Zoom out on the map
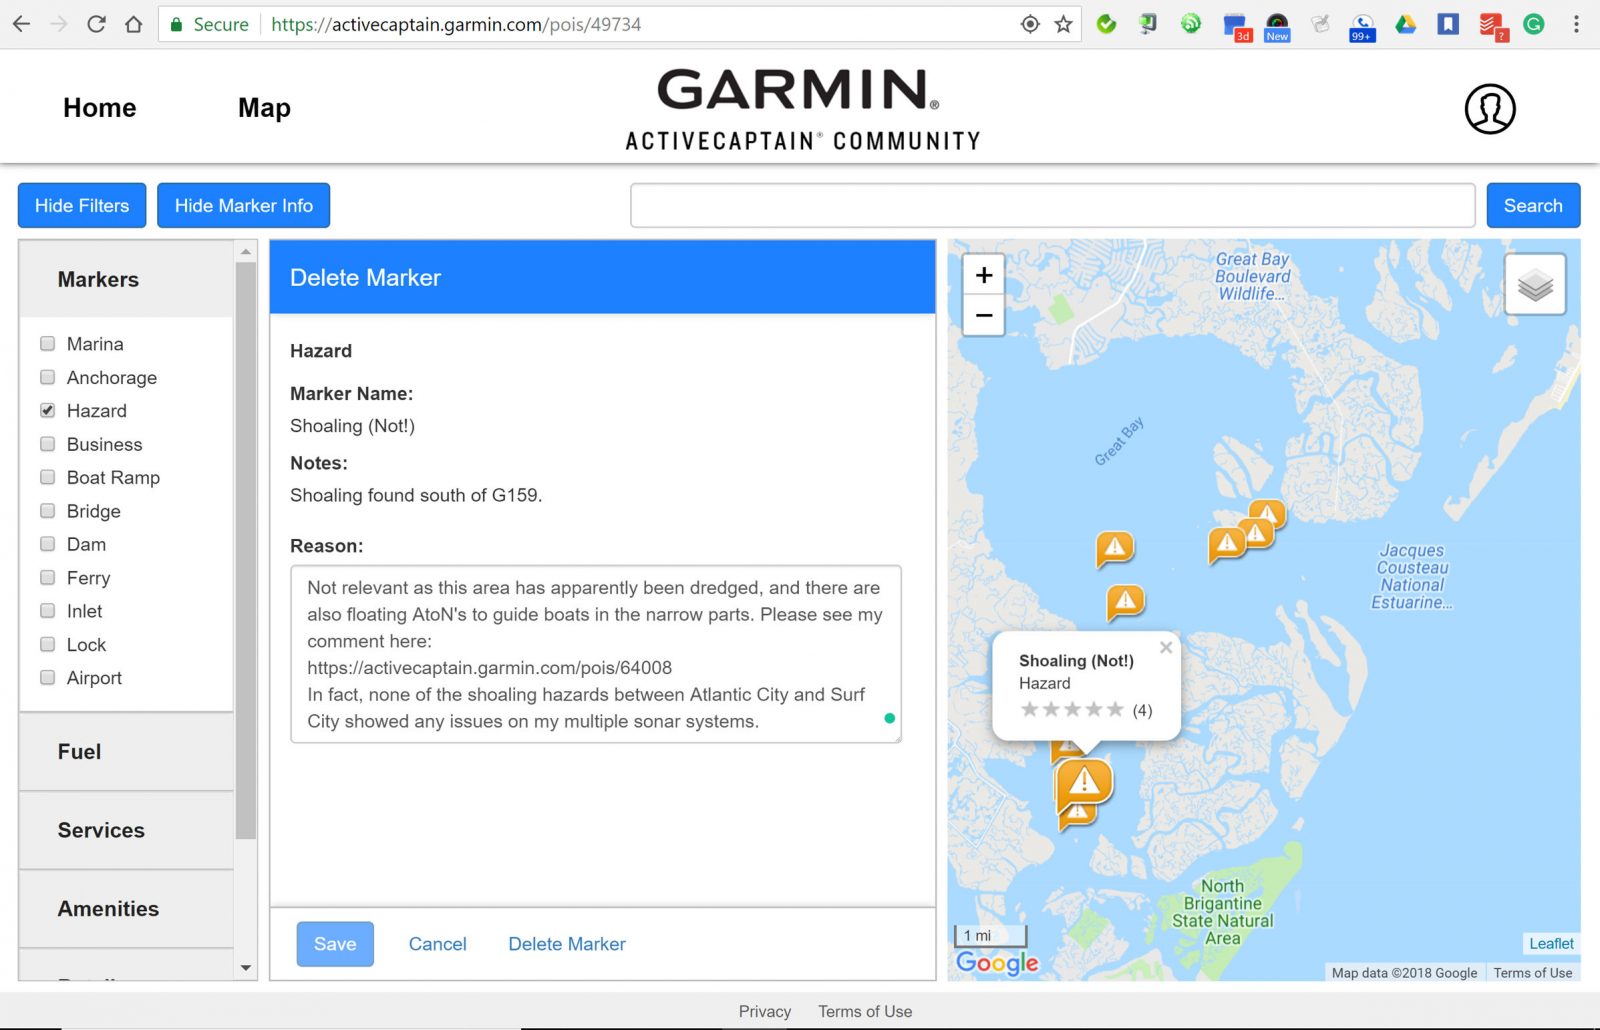The image size is (1600, 1030). tap(983, 315)
